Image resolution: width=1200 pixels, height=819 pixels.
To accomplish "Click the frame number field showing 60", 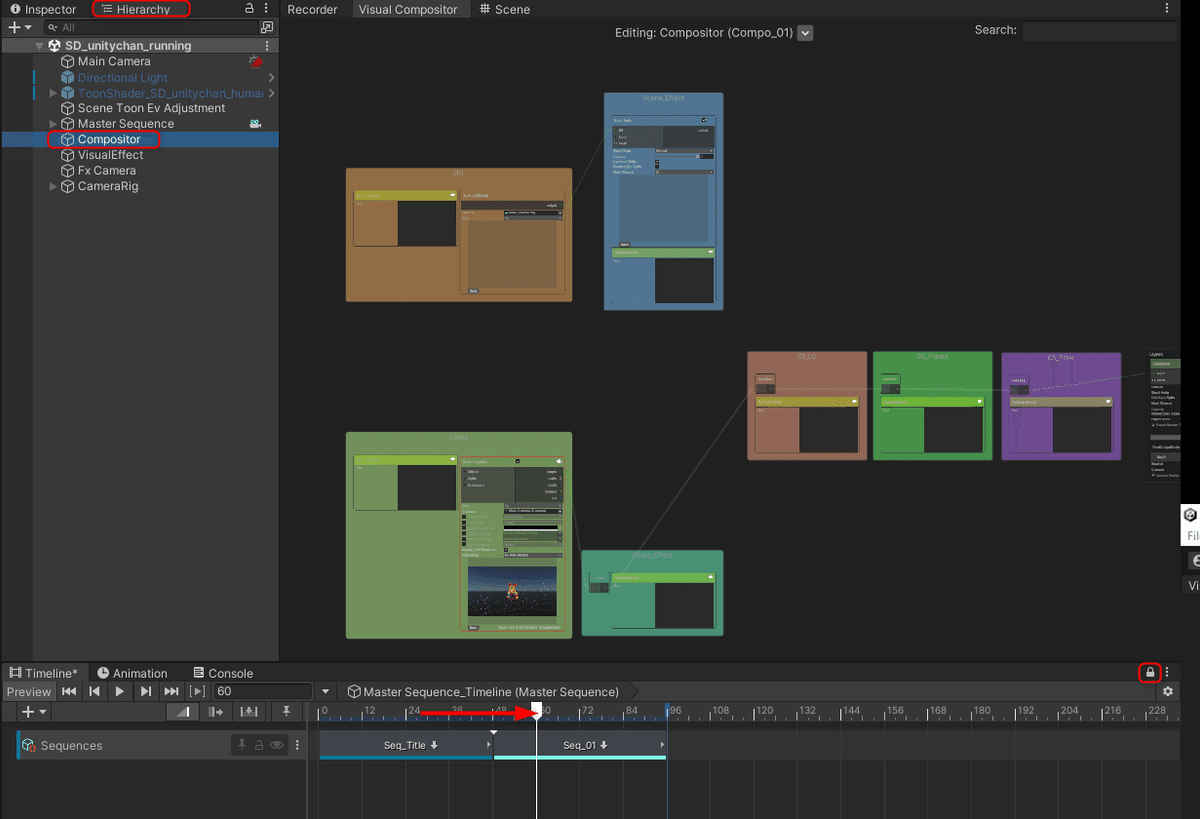I will coord(263,691).
